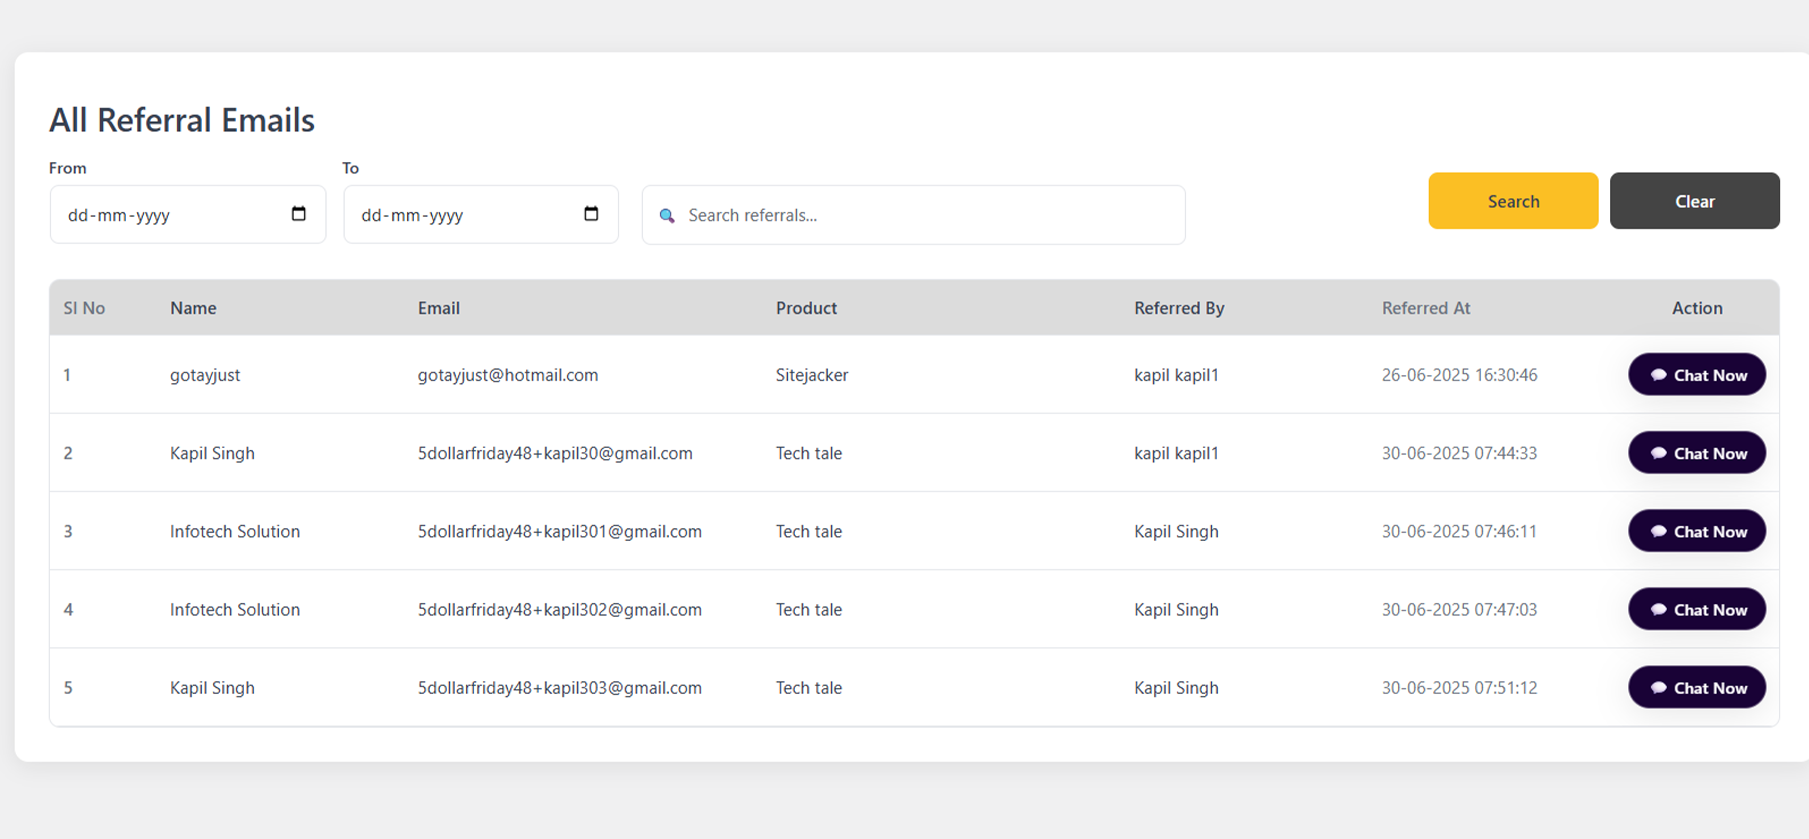Open the To date calendar picker icon
This screenshot has width=1809, height=839.
pyautogui.click(x=591, y=214)
